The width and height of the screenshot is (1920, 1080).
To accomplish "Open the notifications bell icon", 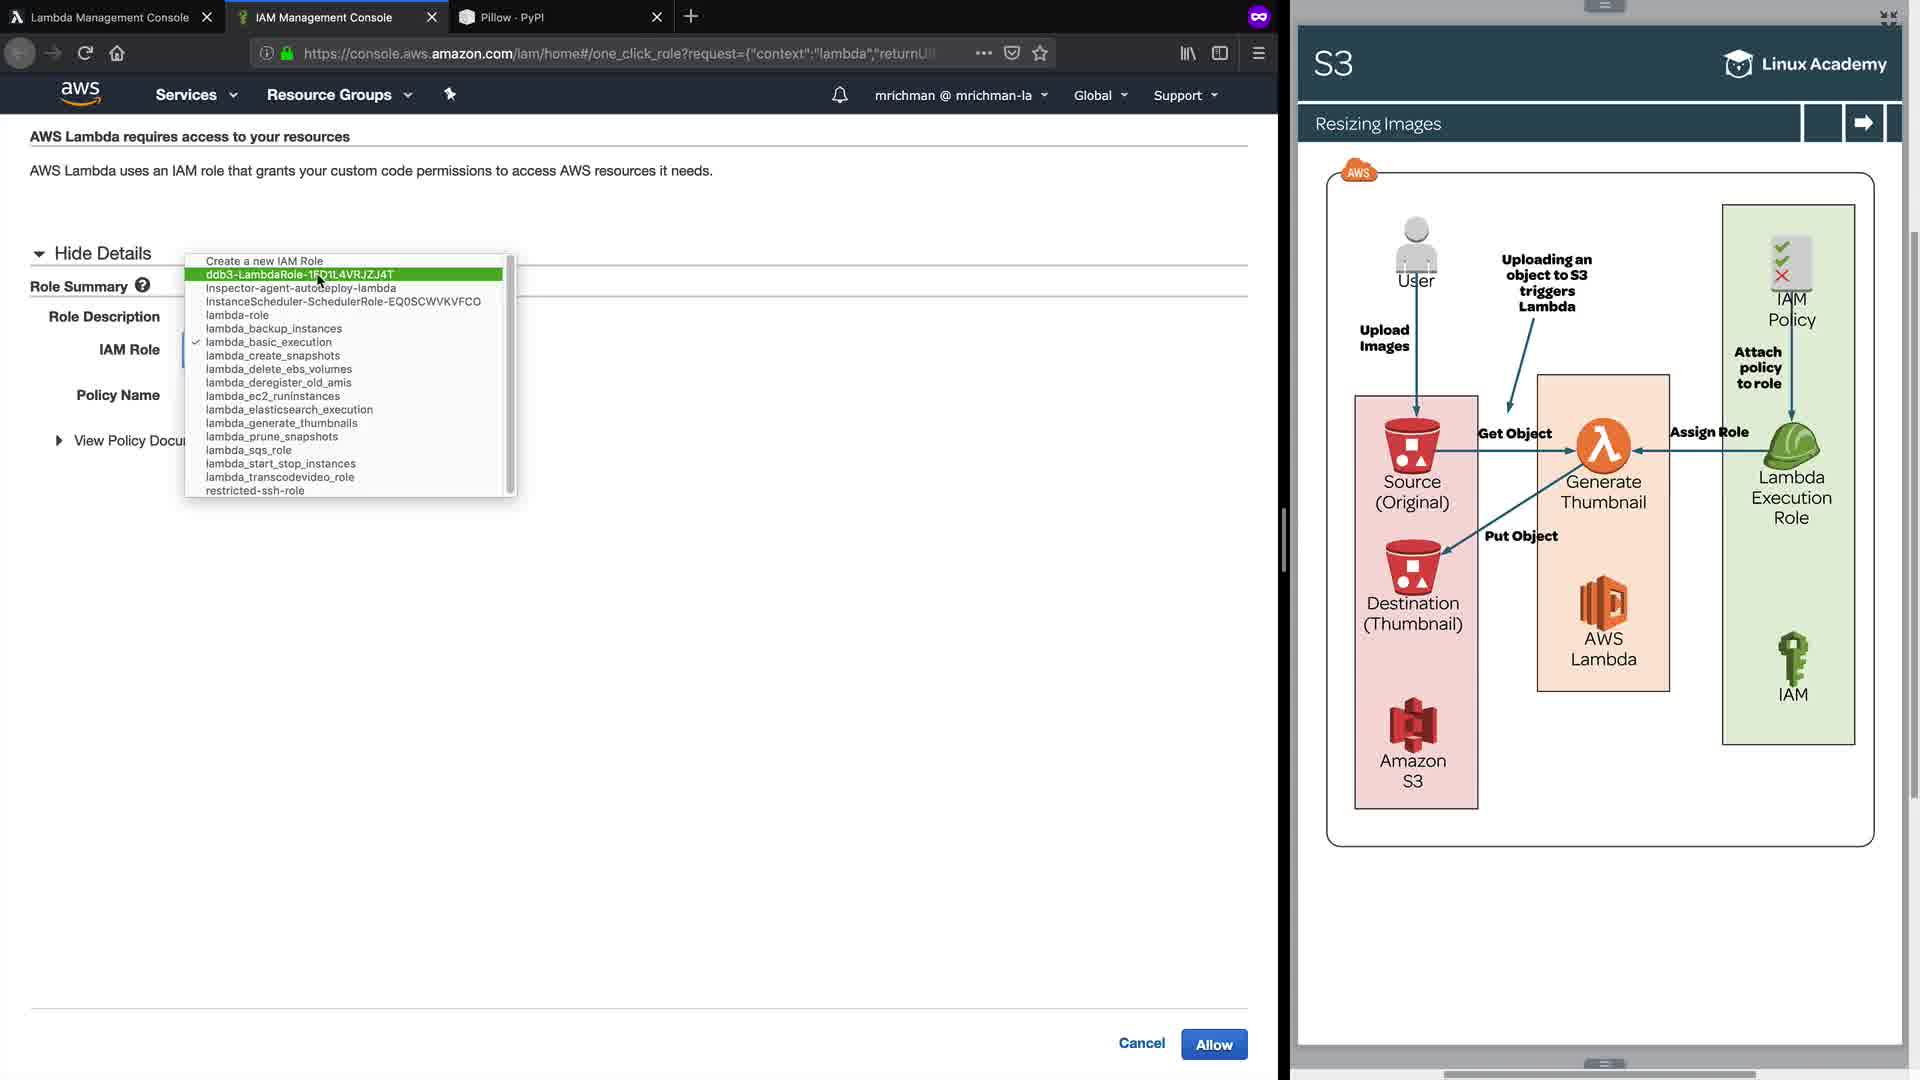I will [840, 95].
